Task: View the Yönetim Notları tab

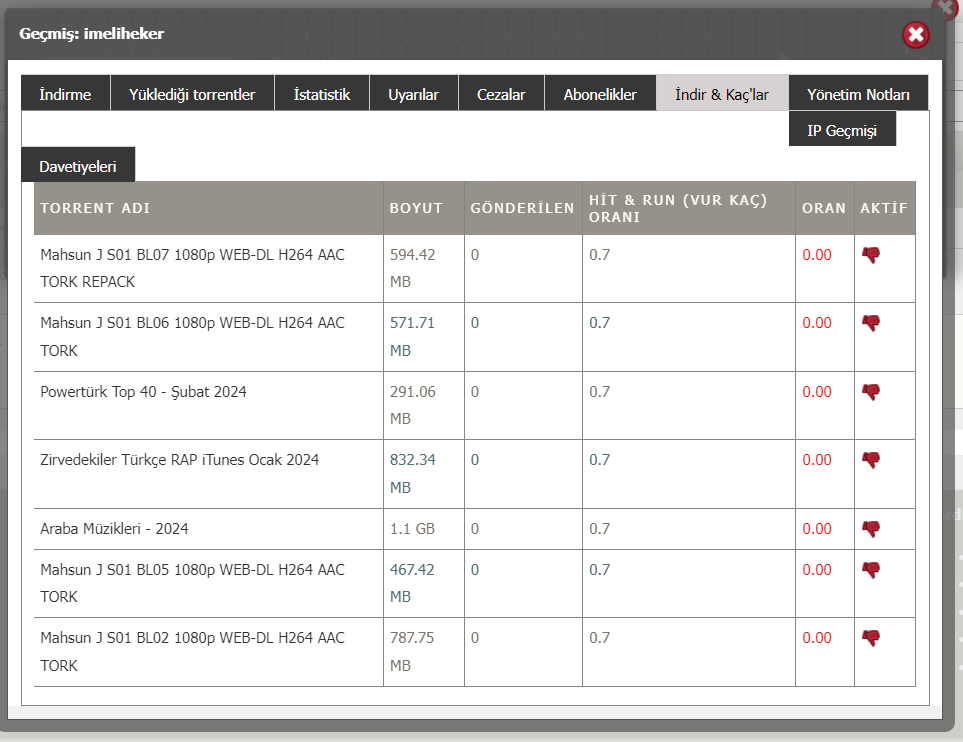Action: click(858, 94)
